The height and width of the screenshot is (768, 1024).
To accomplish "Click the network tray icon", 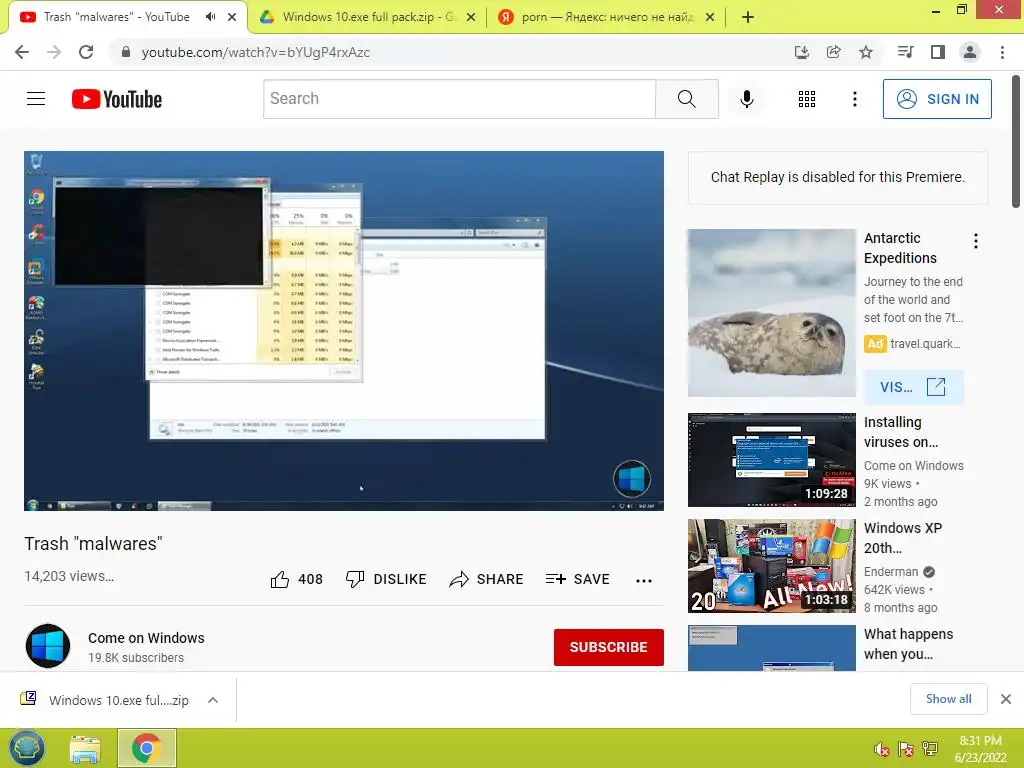I will pyautogui.click(x=930, y=749).
